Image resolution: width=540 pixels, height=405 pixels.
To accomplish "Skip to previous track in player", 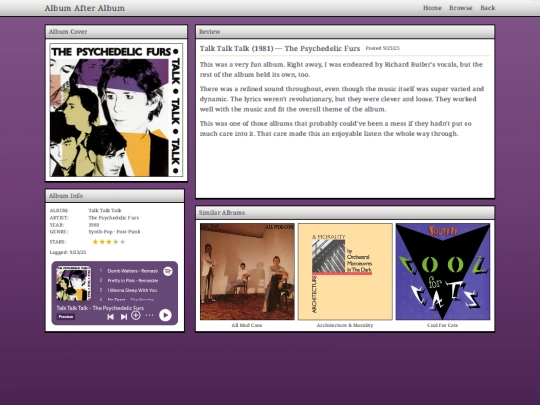I will [x=110, y=316].
